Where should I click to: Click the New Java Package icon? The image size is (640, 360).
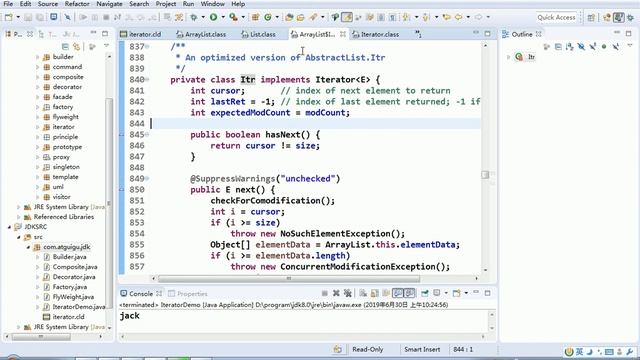point(256,17)
